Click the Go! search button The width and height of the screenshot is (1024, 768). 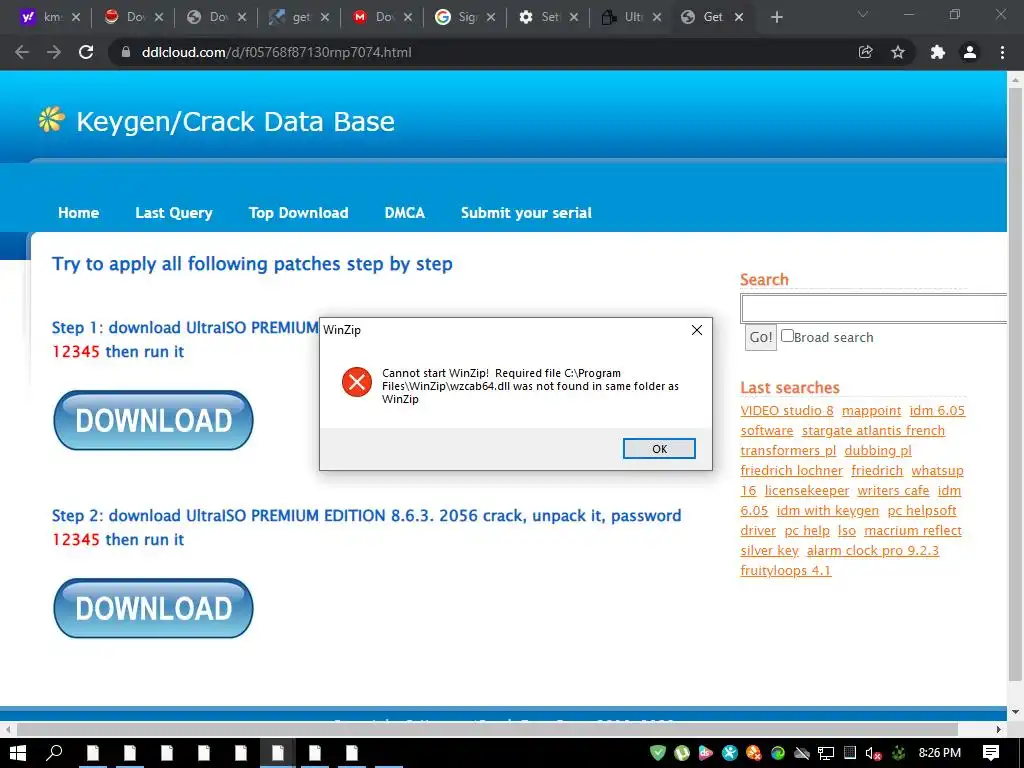click(761, 338)
